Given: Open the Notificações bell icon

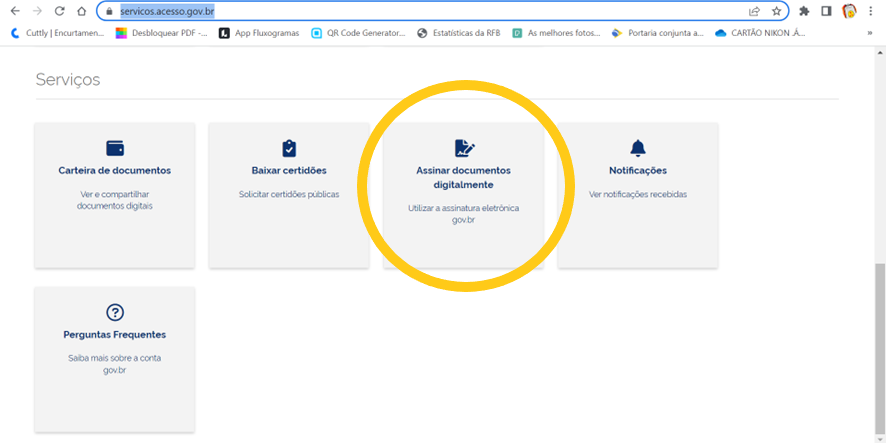Looking at the screenshot, I should [x=637, y=148].
